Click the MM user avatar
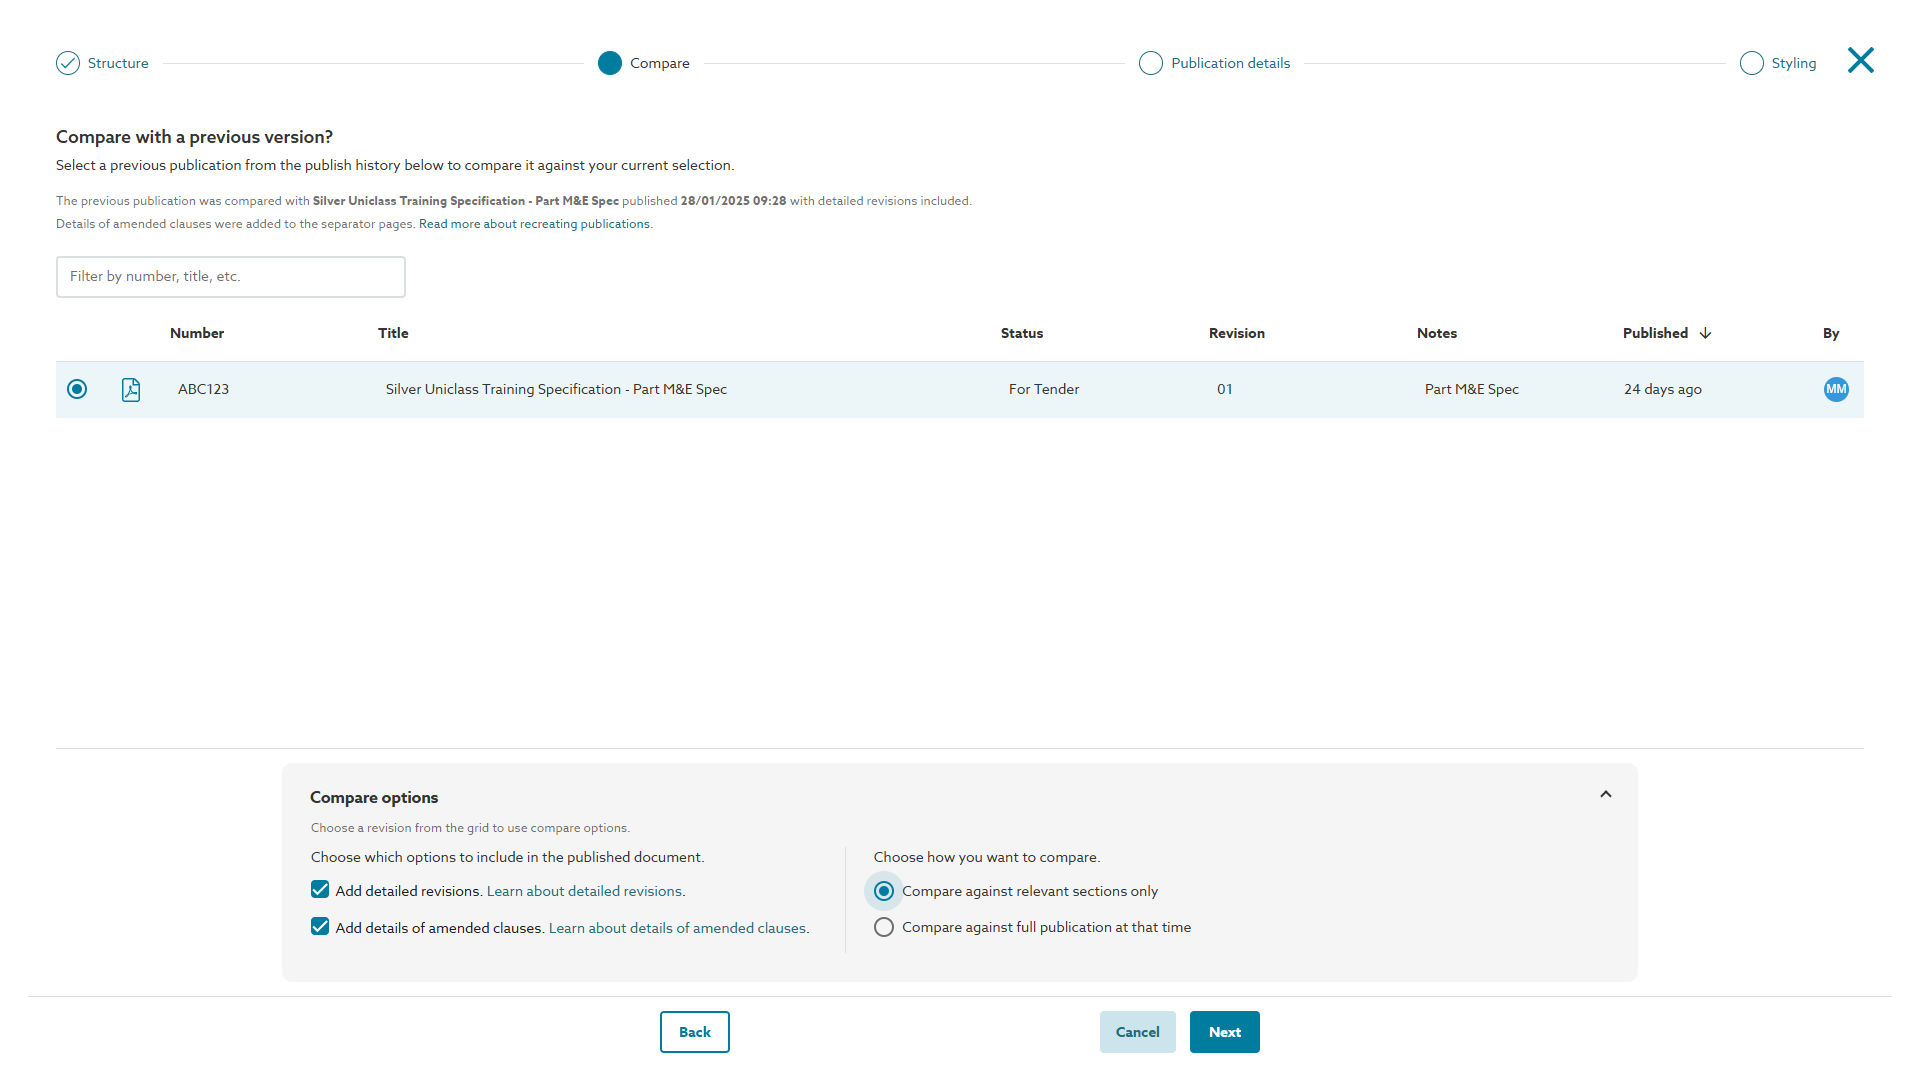This screenshot has height=1080, width=1920. pos(1835,389)
